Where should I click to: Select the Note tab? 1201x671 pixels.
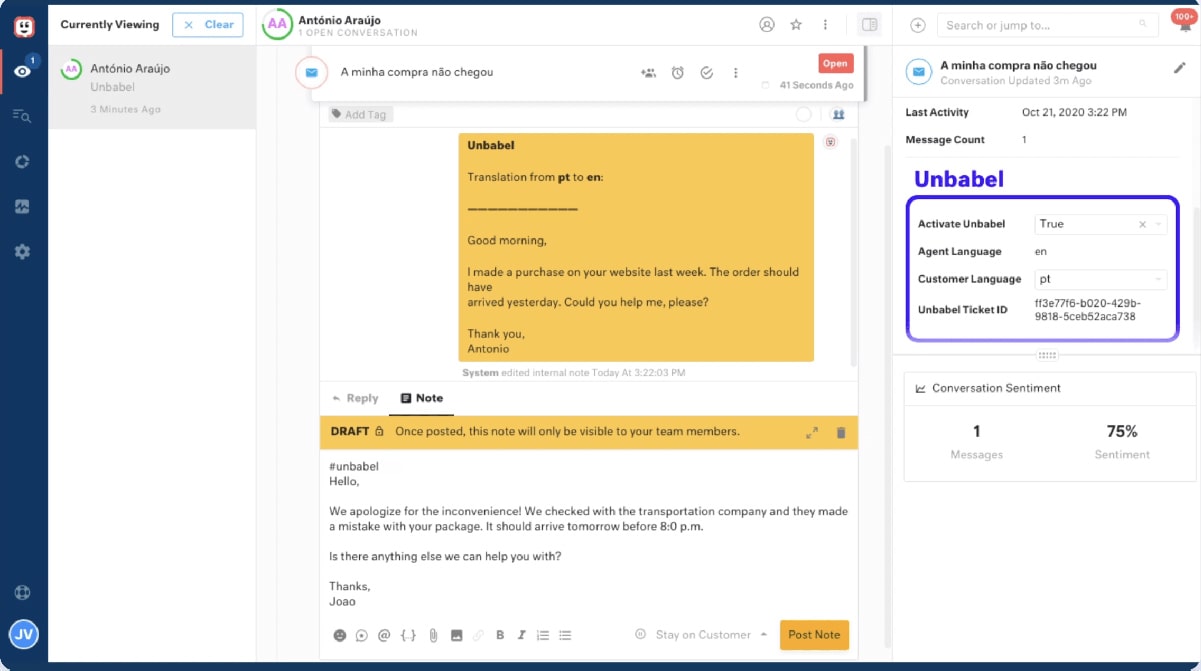pyautogui.click(x=421, y=398)
